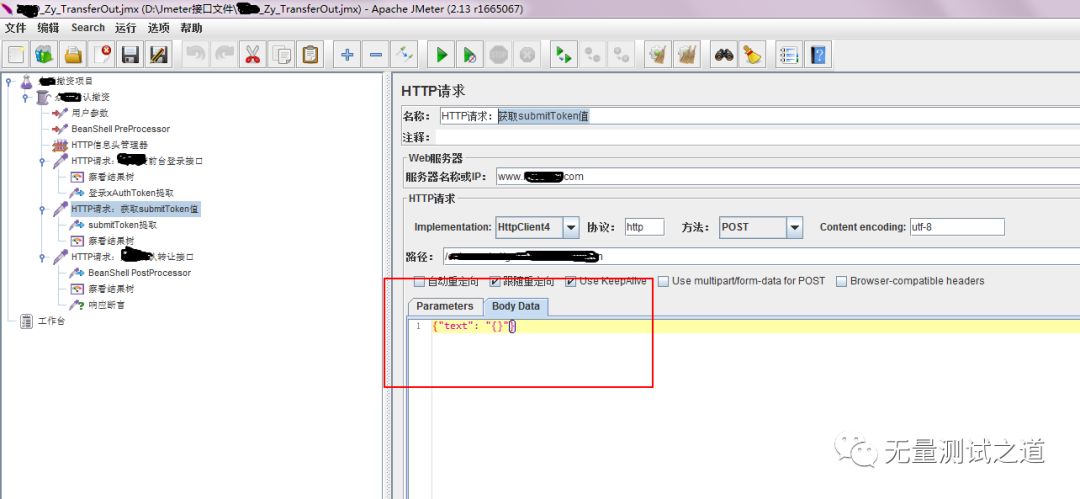This screenshot has height=499, width=1080.
Task: Open the Search menu
Action: click(88, 28)
